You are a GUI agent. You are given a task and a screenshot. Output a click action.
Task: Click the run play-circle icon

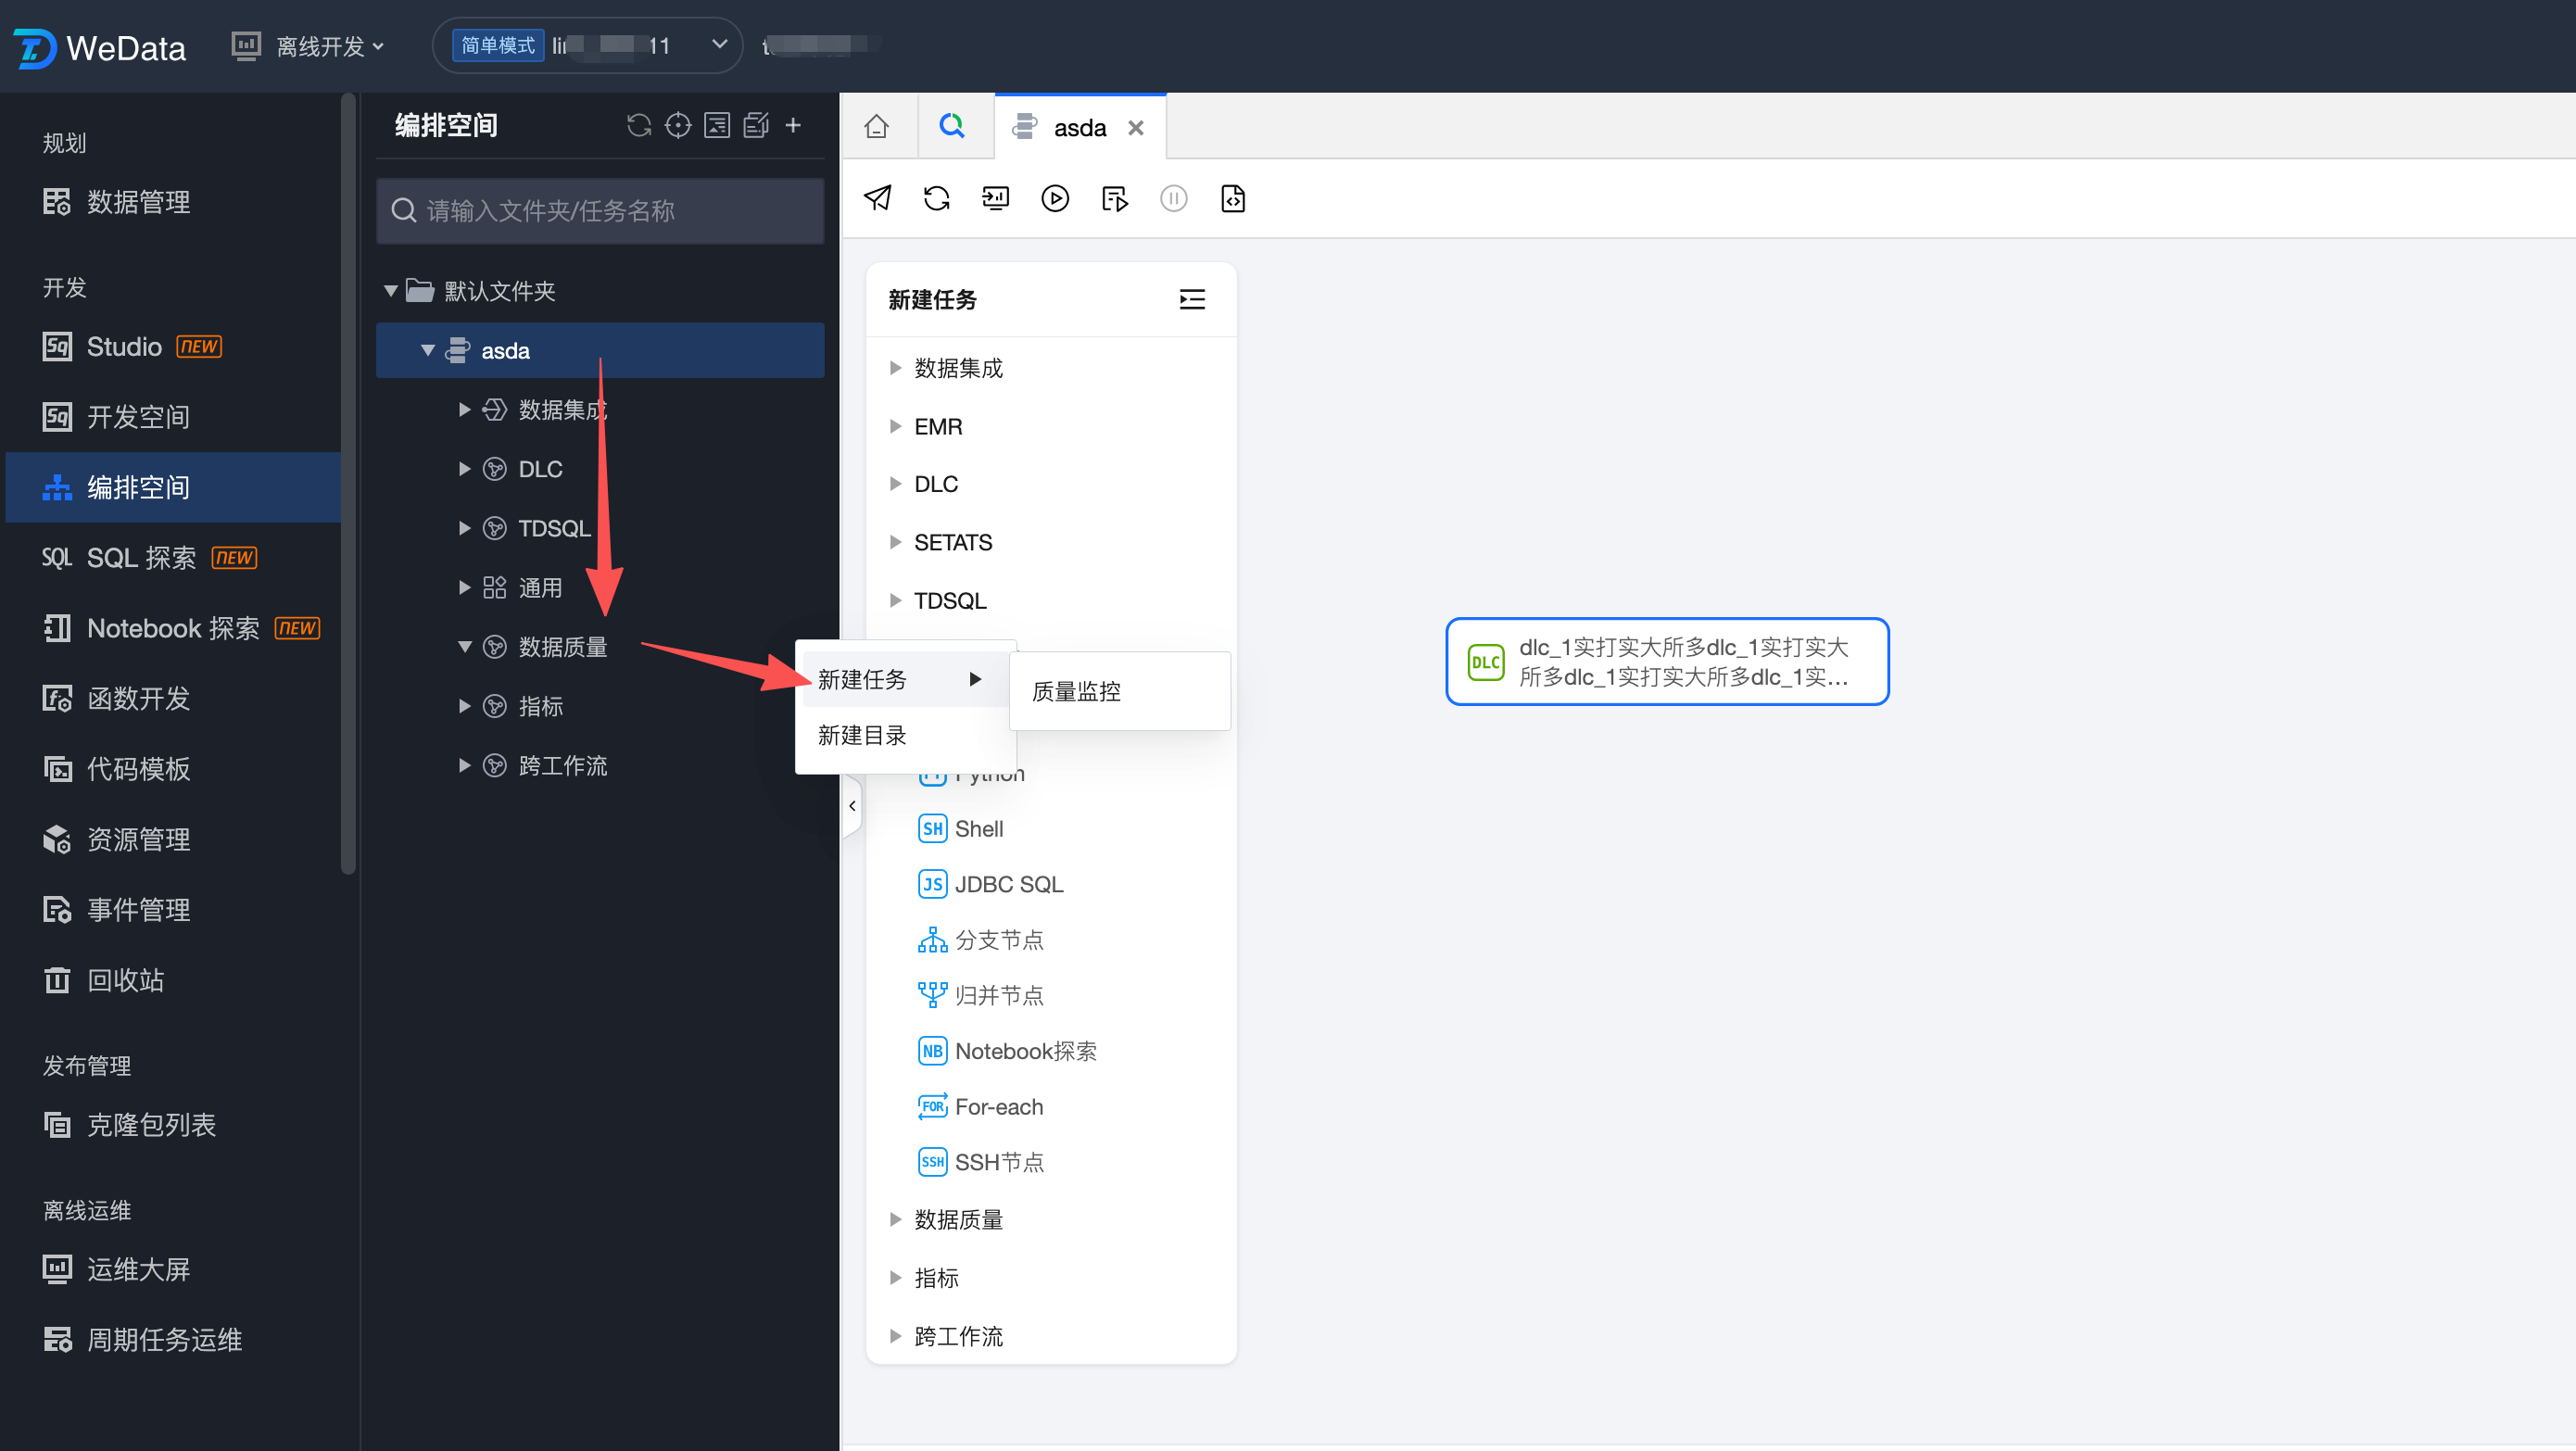1054,198
